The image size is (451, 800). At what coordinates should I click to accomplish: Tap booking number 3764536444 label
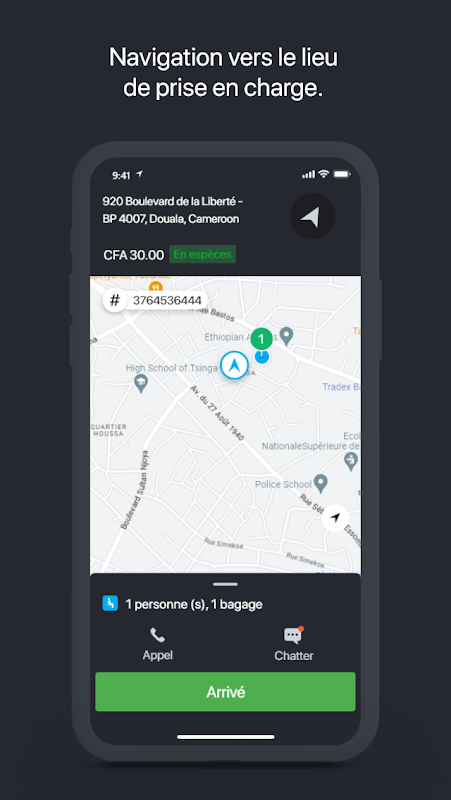coord(167,301)
